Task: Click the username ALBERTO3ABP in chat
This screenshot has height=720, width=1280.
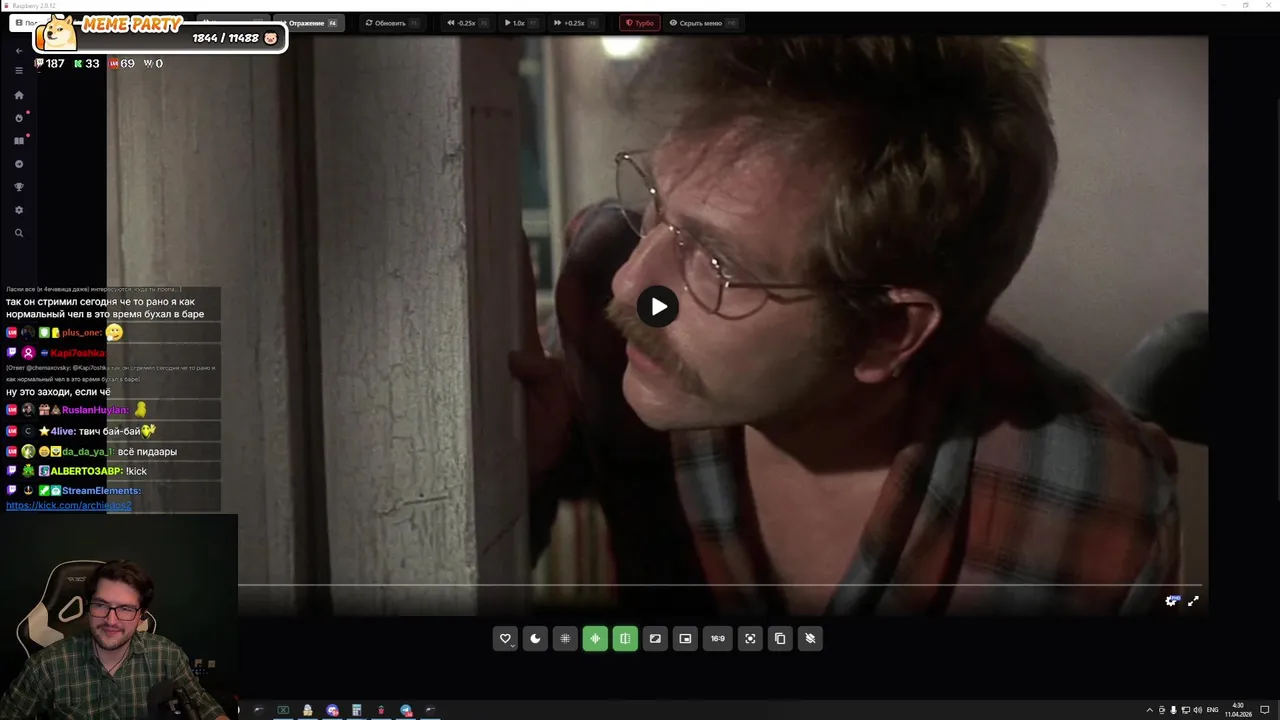Action: pos(86,471)
